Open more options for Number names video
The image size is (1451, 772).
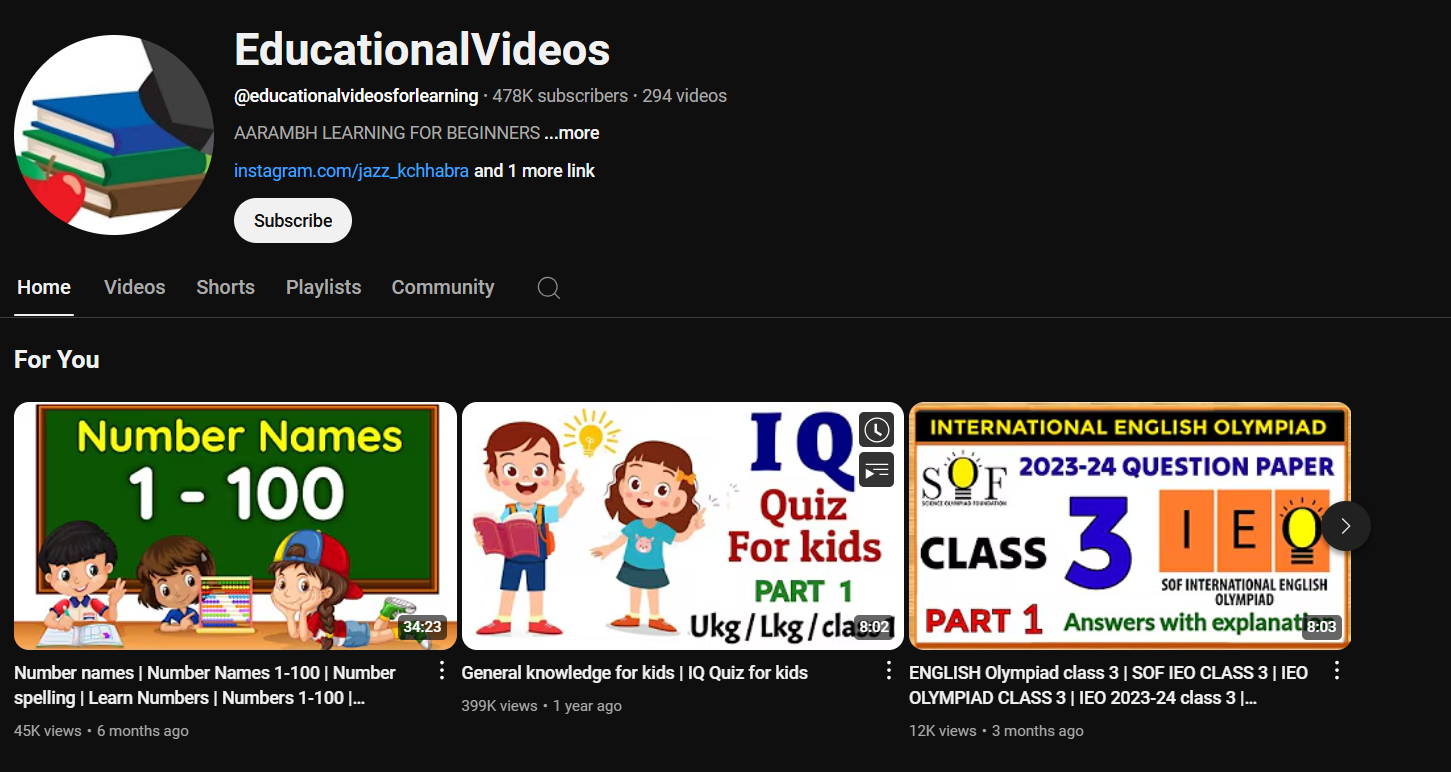click(442, 671)
